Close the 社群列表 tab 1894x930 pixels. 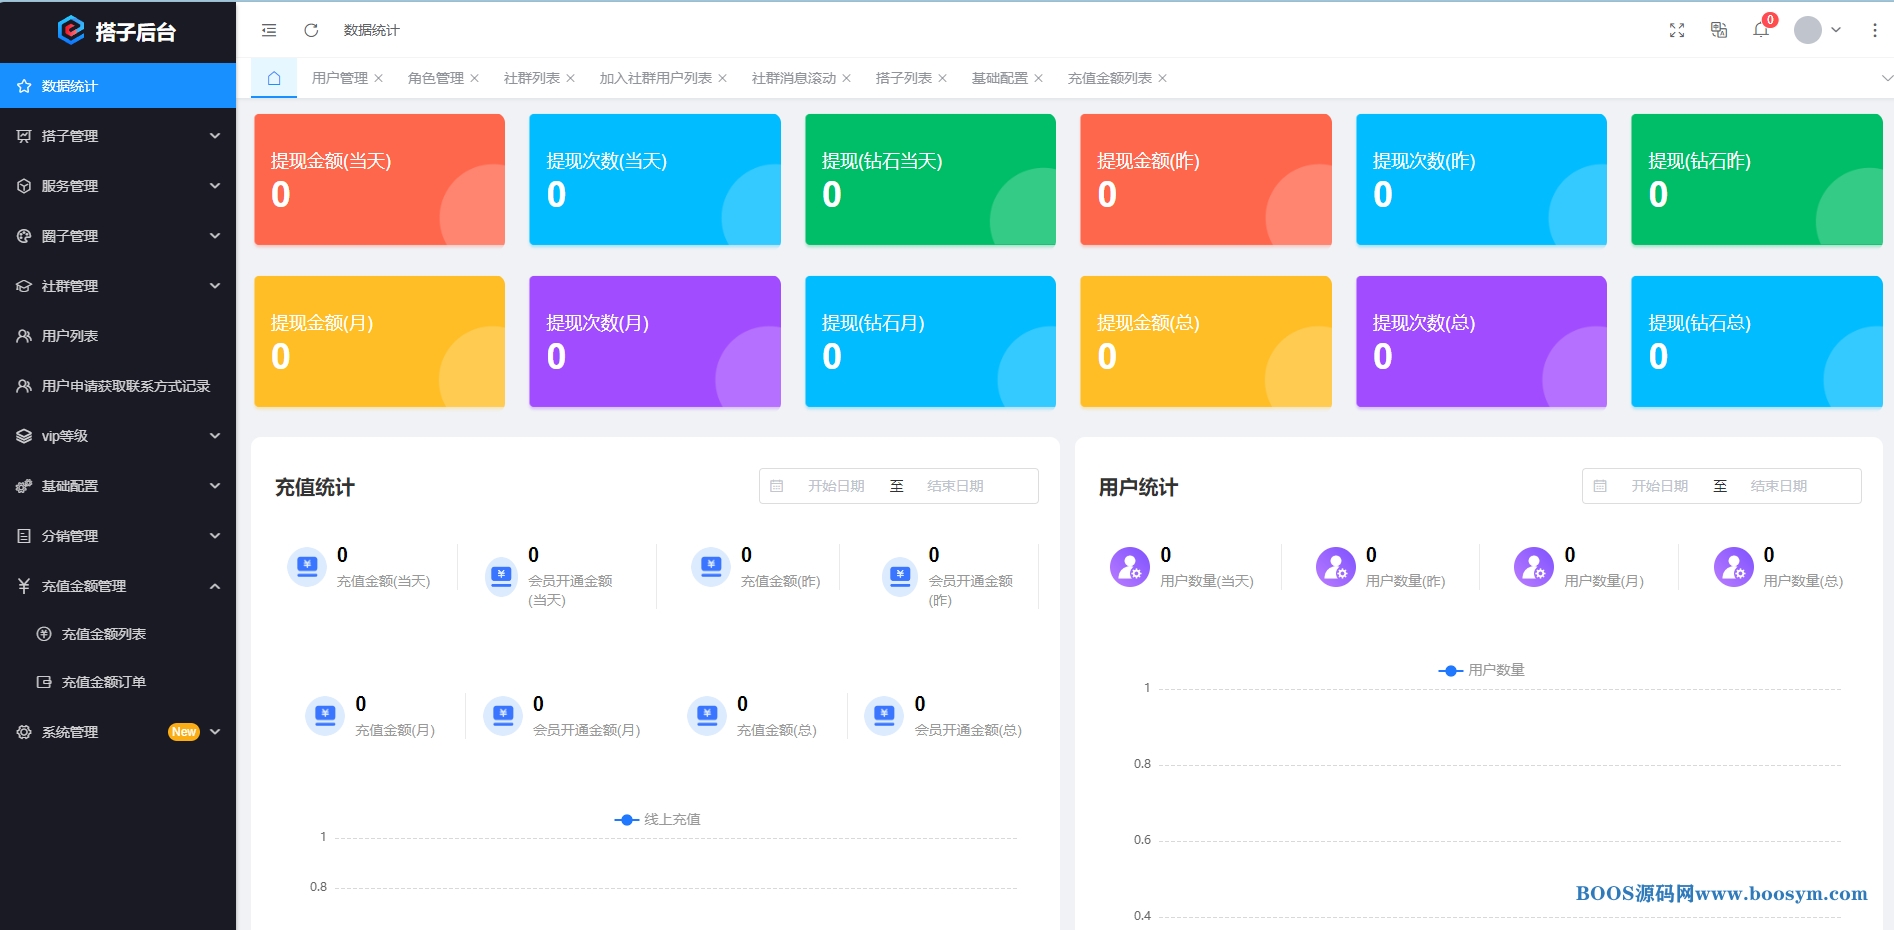click(570, 78)
